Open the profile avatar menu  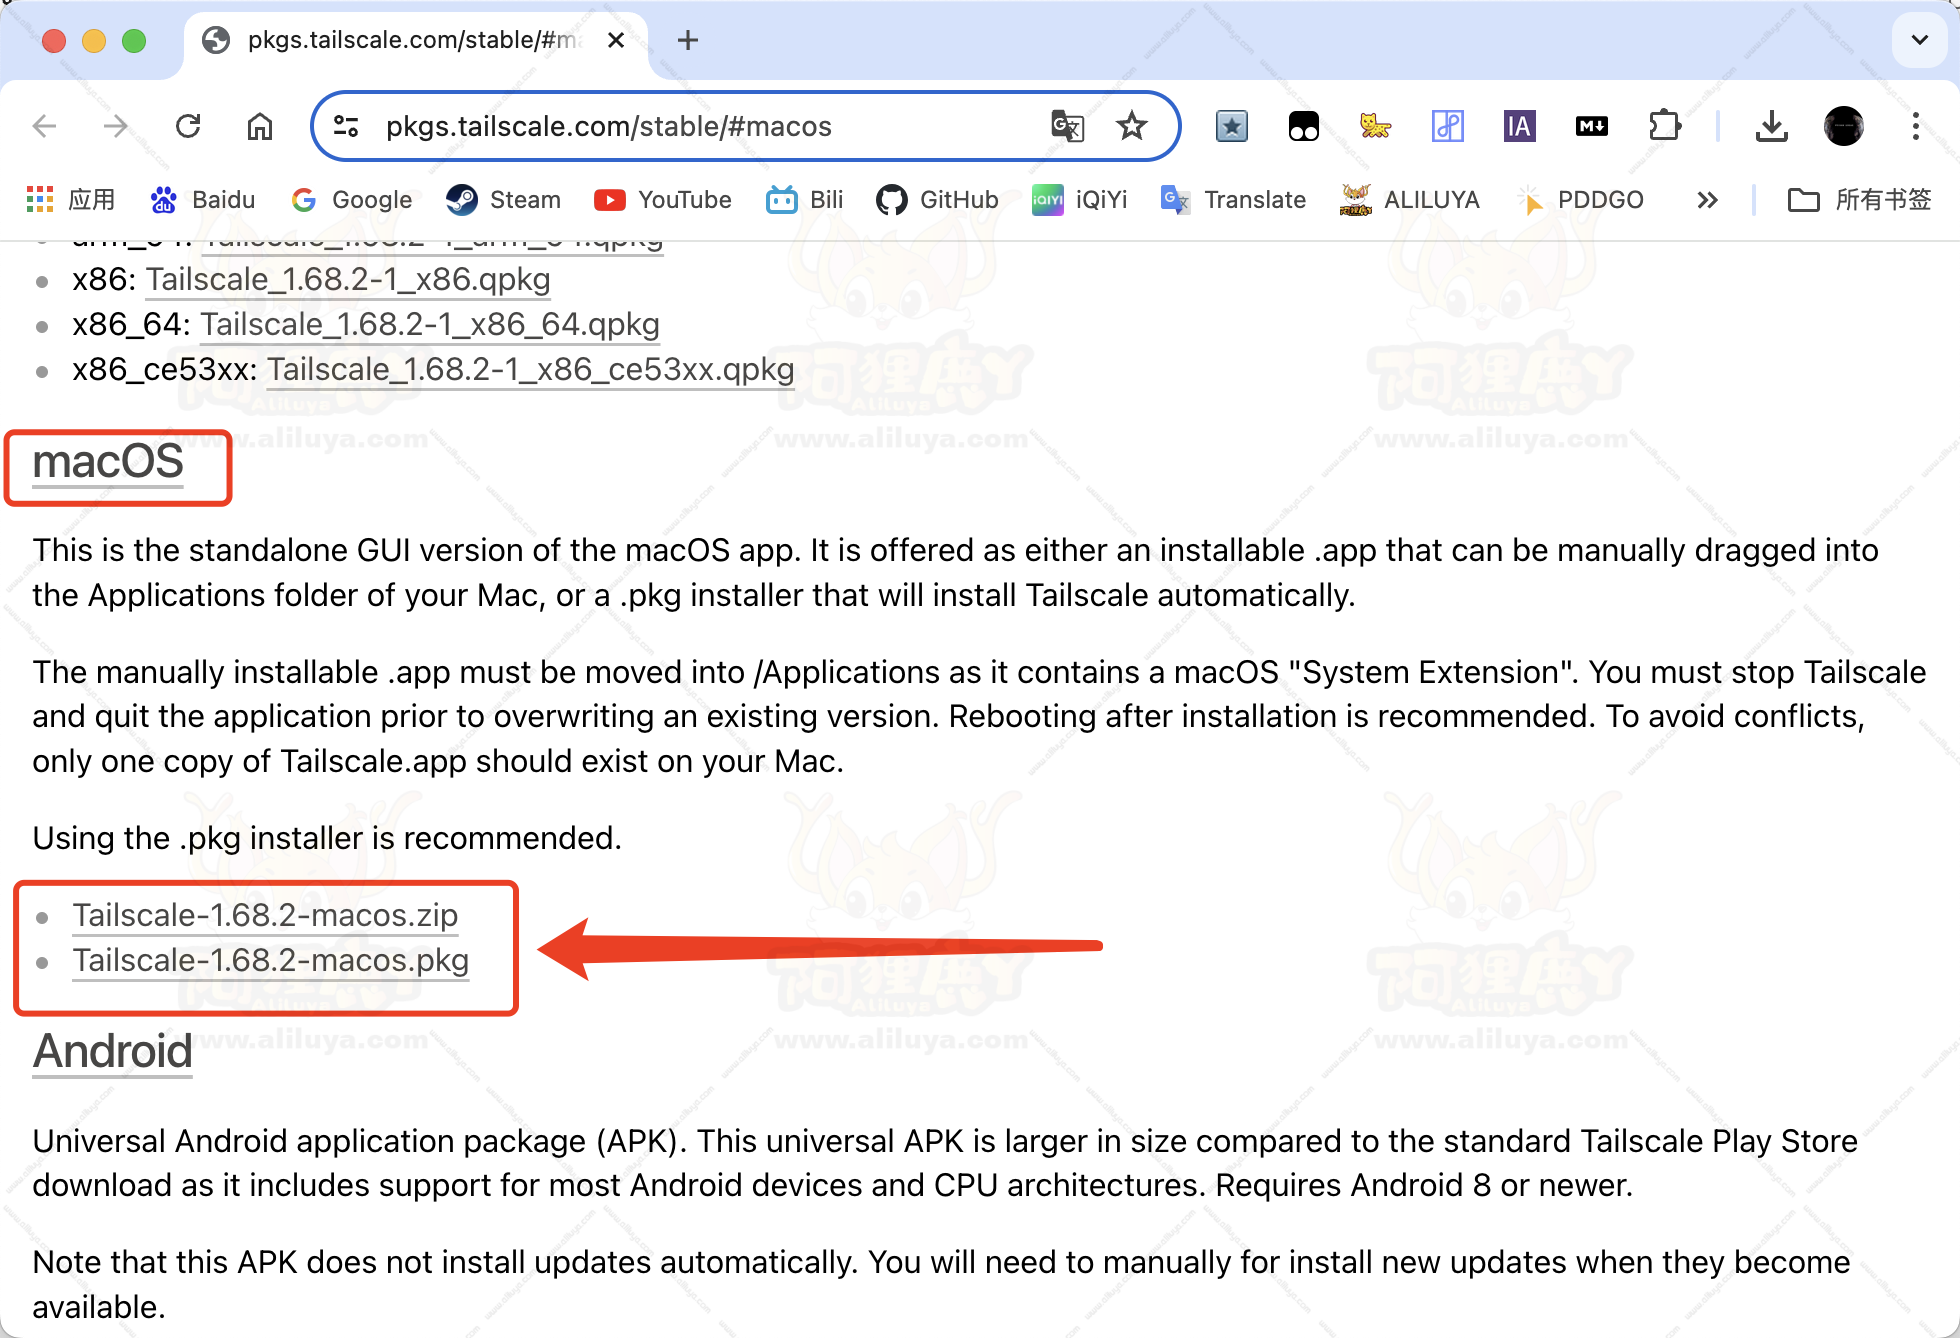pos(1844,126)
